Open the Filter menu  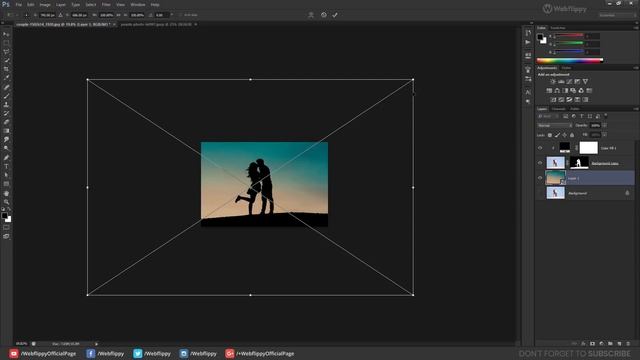point(106,4)
